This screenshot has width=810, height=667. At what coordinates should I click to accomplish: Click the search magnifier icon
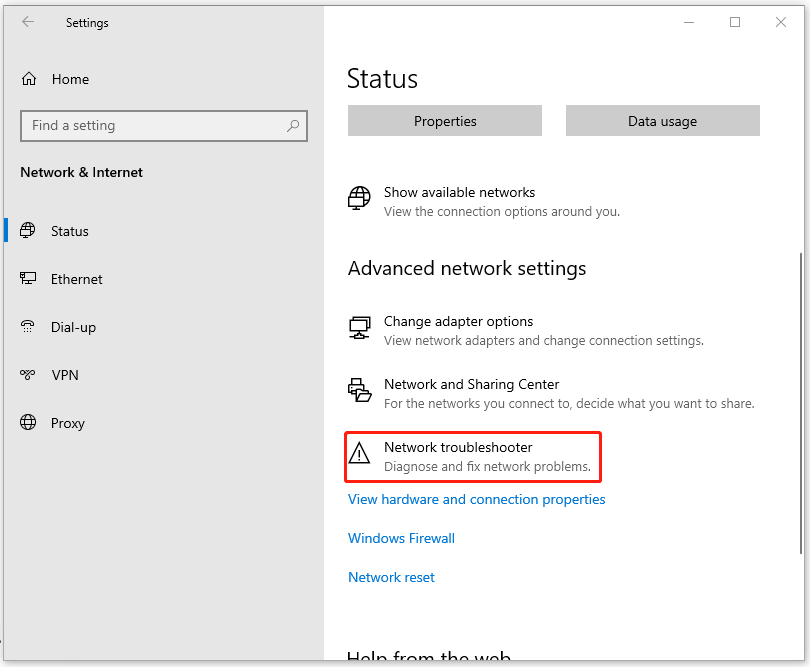click(x=293, y=126)
